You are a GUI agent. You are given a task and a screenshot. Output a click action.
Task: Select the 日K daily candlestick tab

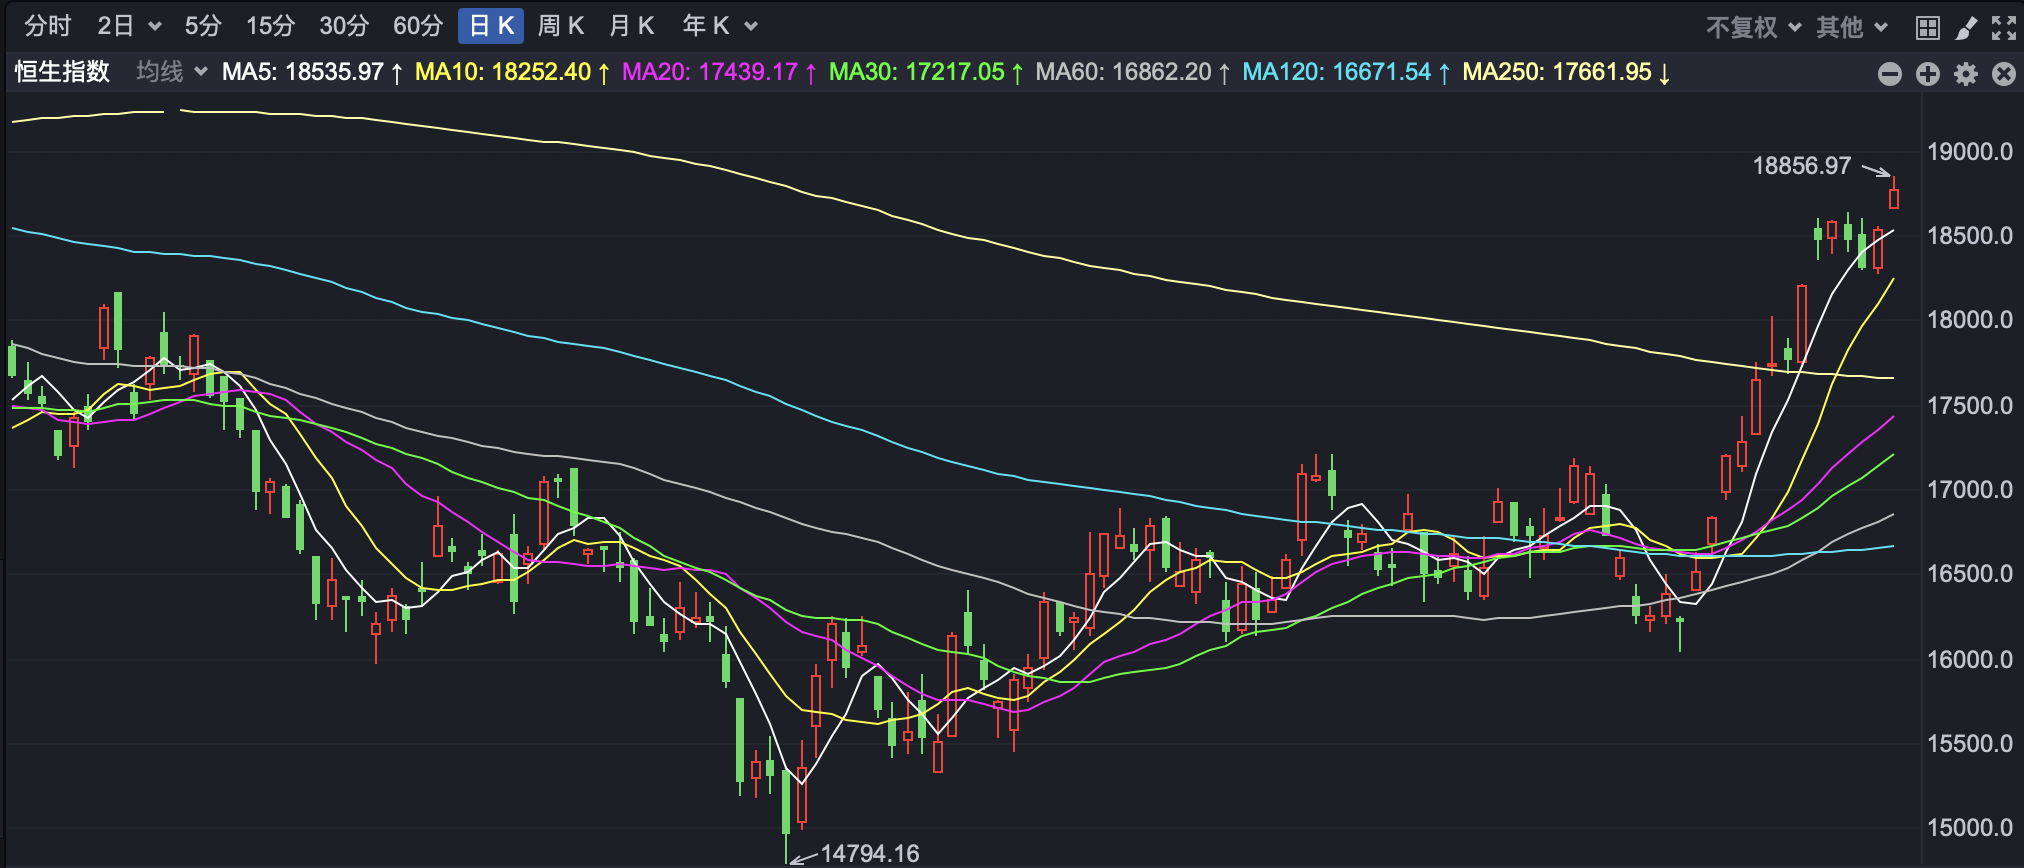(491, 26)
